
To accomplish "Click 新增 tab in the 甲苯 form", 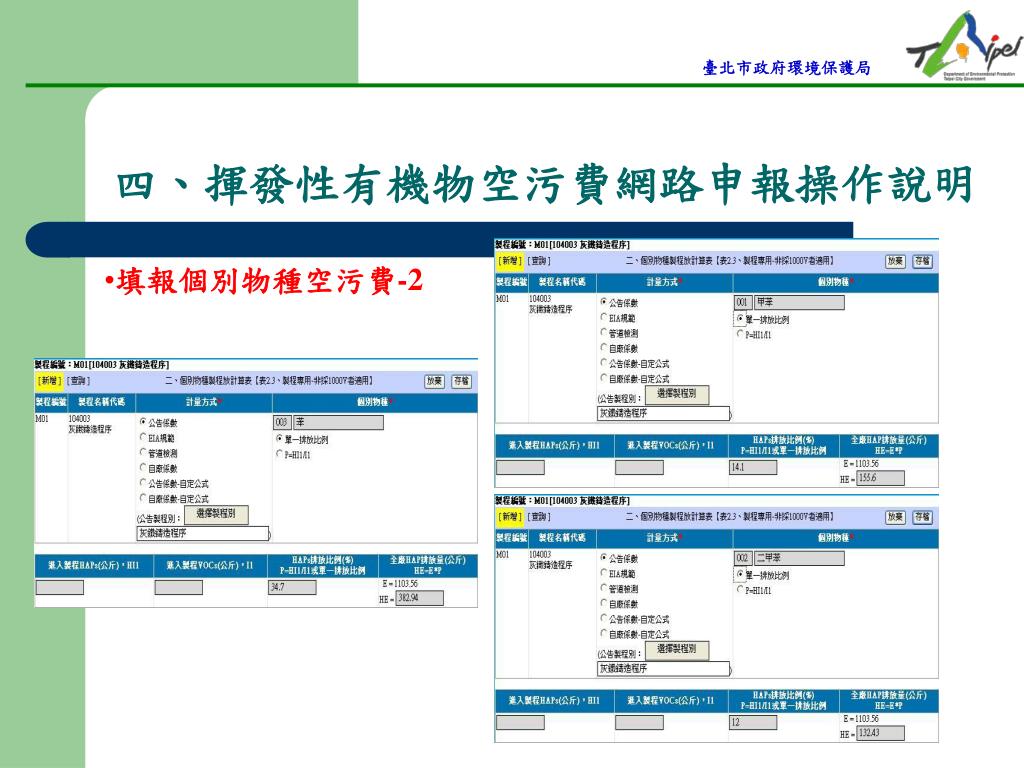I will point(509,261).
